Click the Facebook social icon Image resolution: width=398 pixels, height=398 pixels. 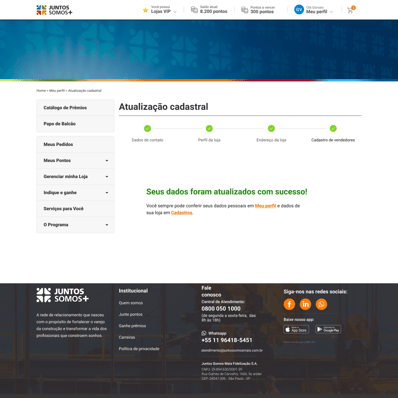tap(289, 304)
